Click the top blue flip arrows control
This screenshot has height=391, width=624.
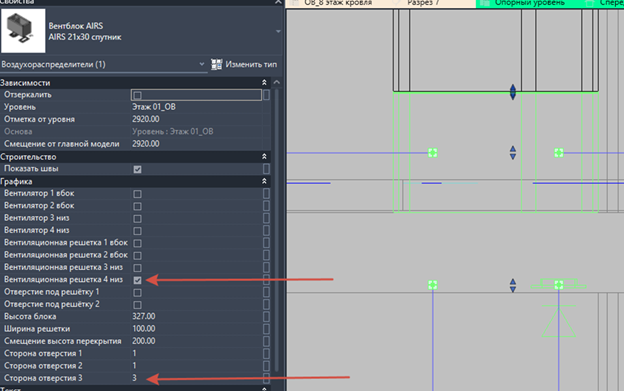(x=513, y=92)
